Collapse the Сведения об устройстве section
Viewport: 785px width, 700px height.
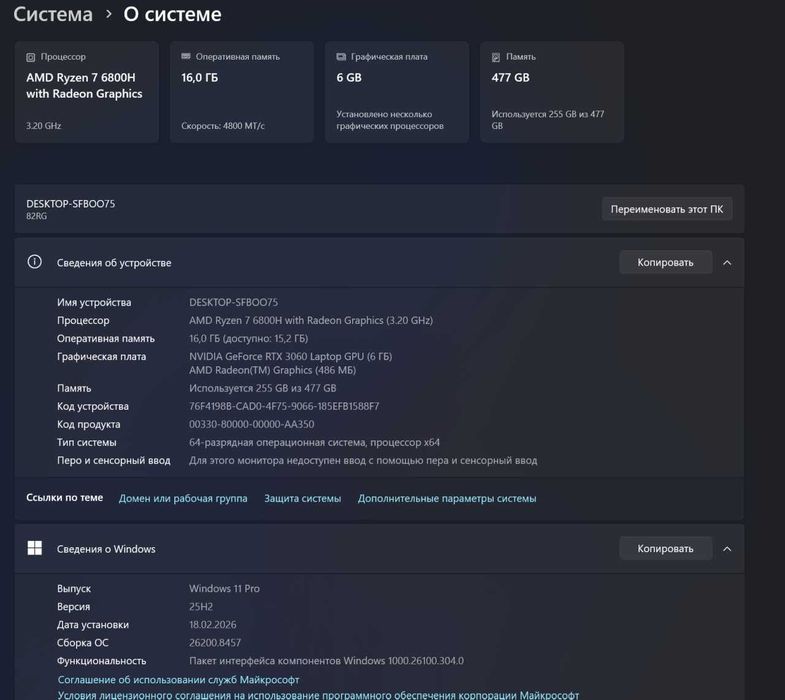[727, 262]
